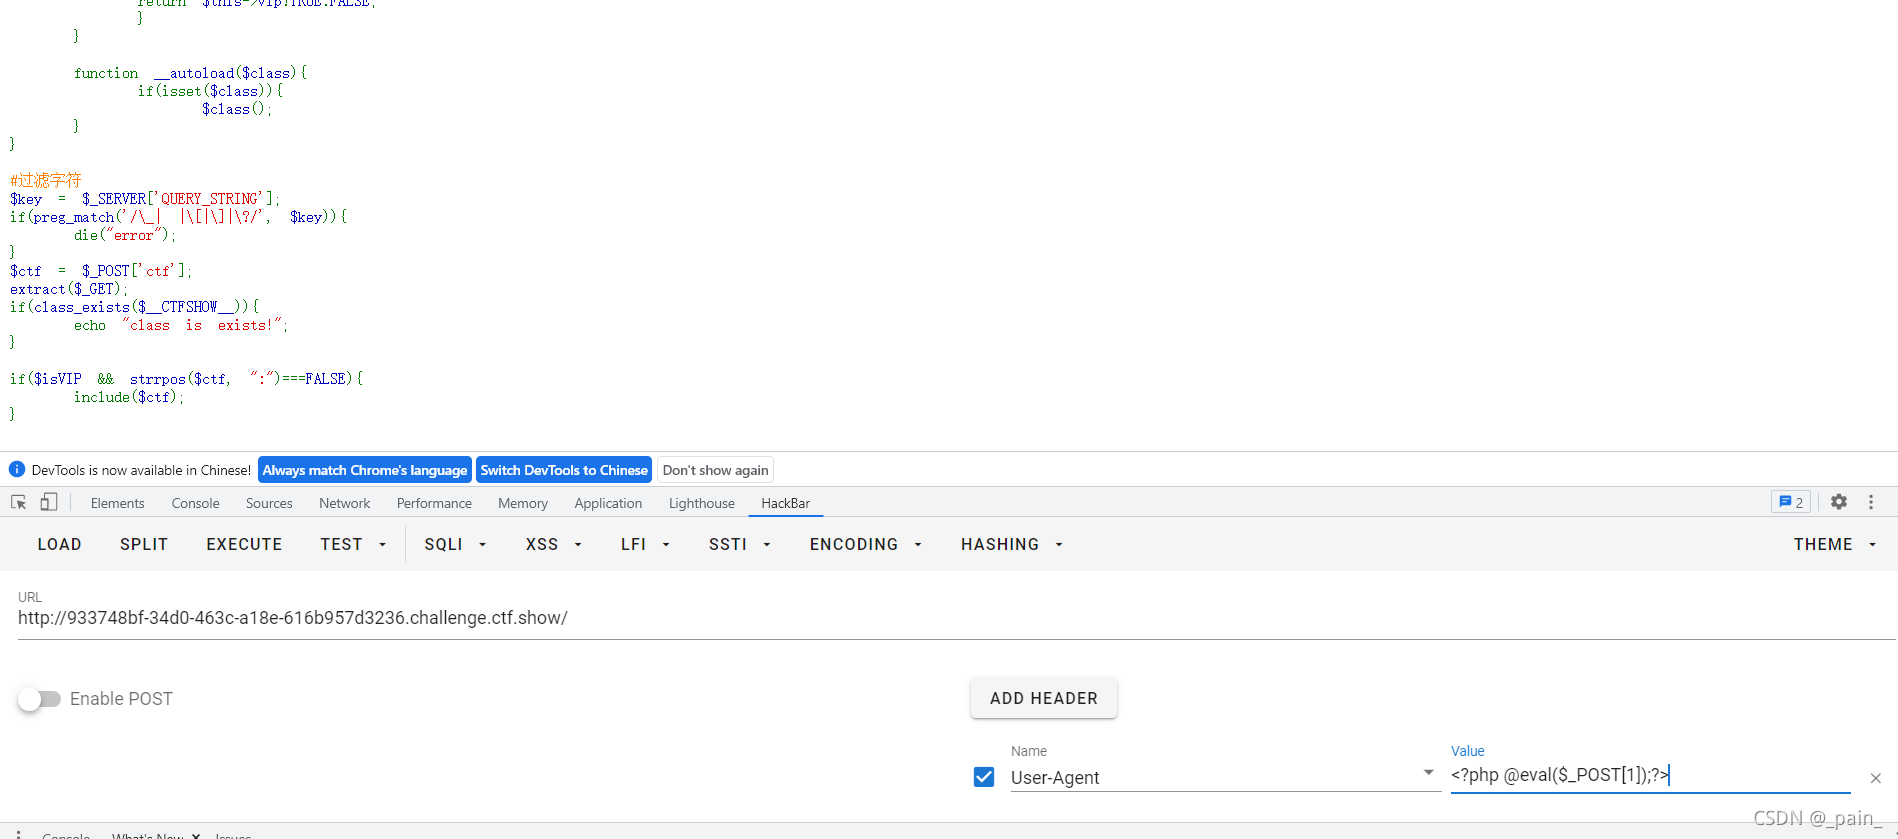Click the SPLIT button in HackBar
Viewport: 1898px width, 839px height.
(144, 544)
